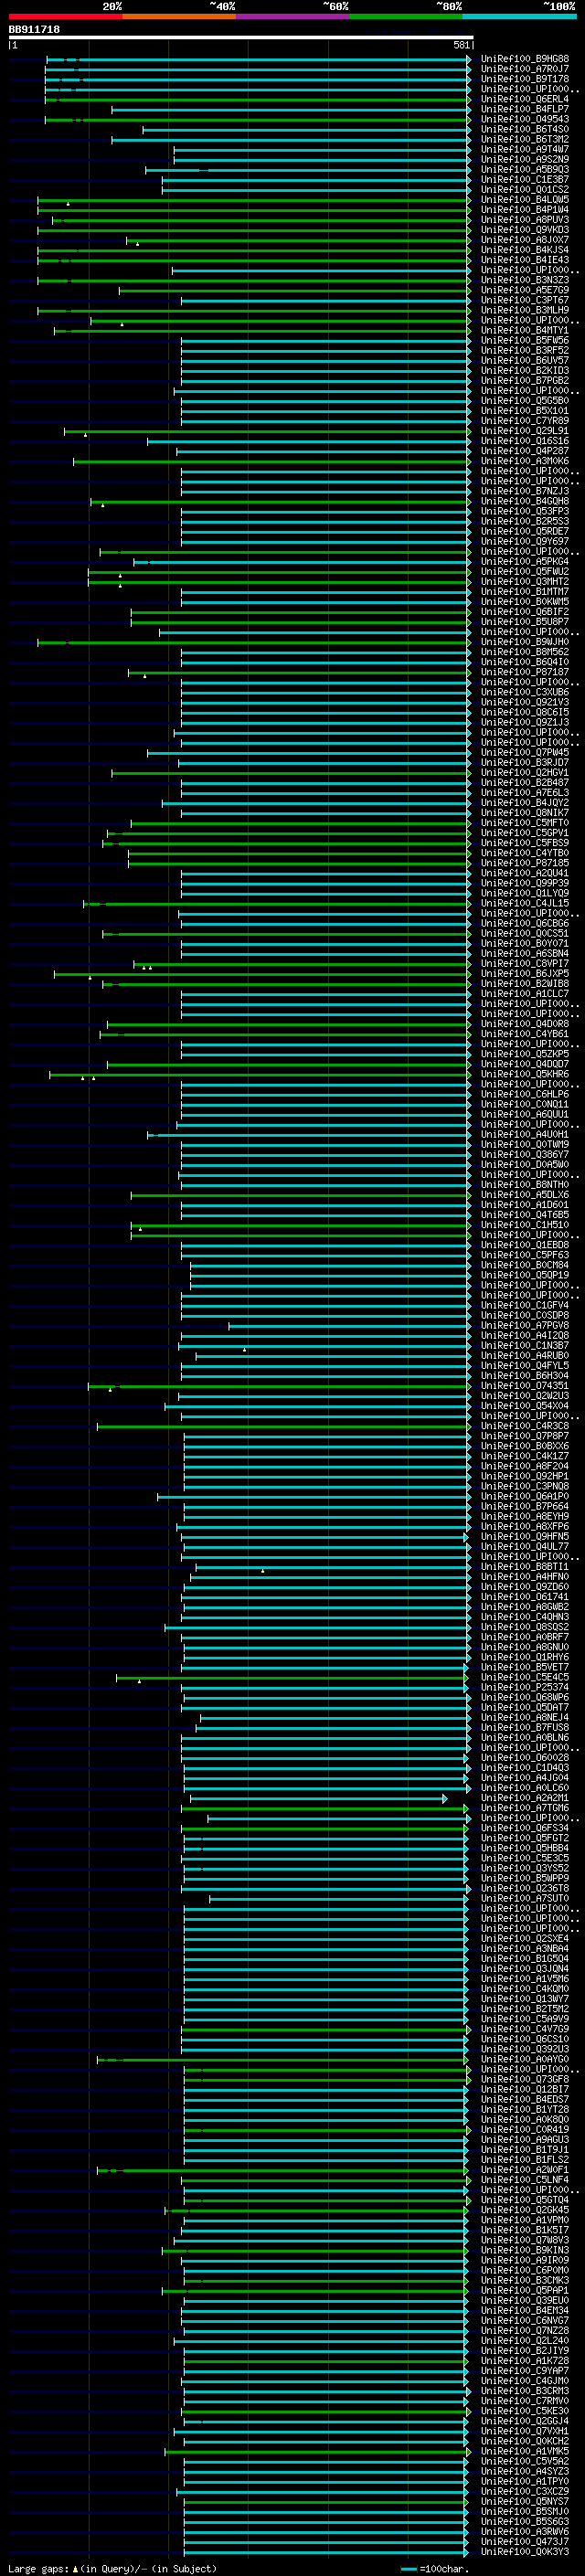
Task: Click the cyan alignment bar for UniRef100_Q4P287
Action: [324, 452]
